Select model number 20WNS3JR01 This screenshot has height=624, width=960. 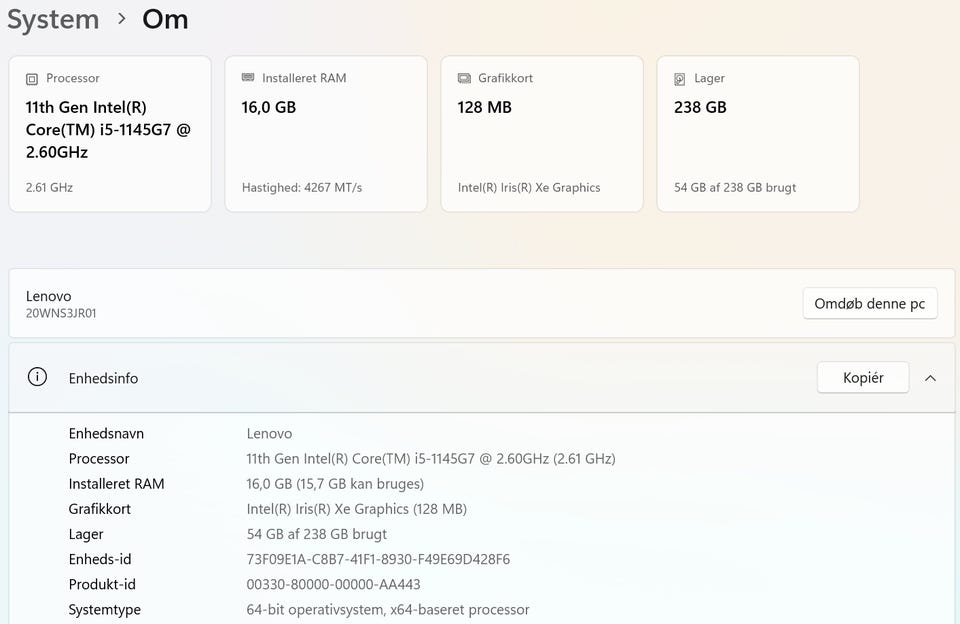coord(61,313)
